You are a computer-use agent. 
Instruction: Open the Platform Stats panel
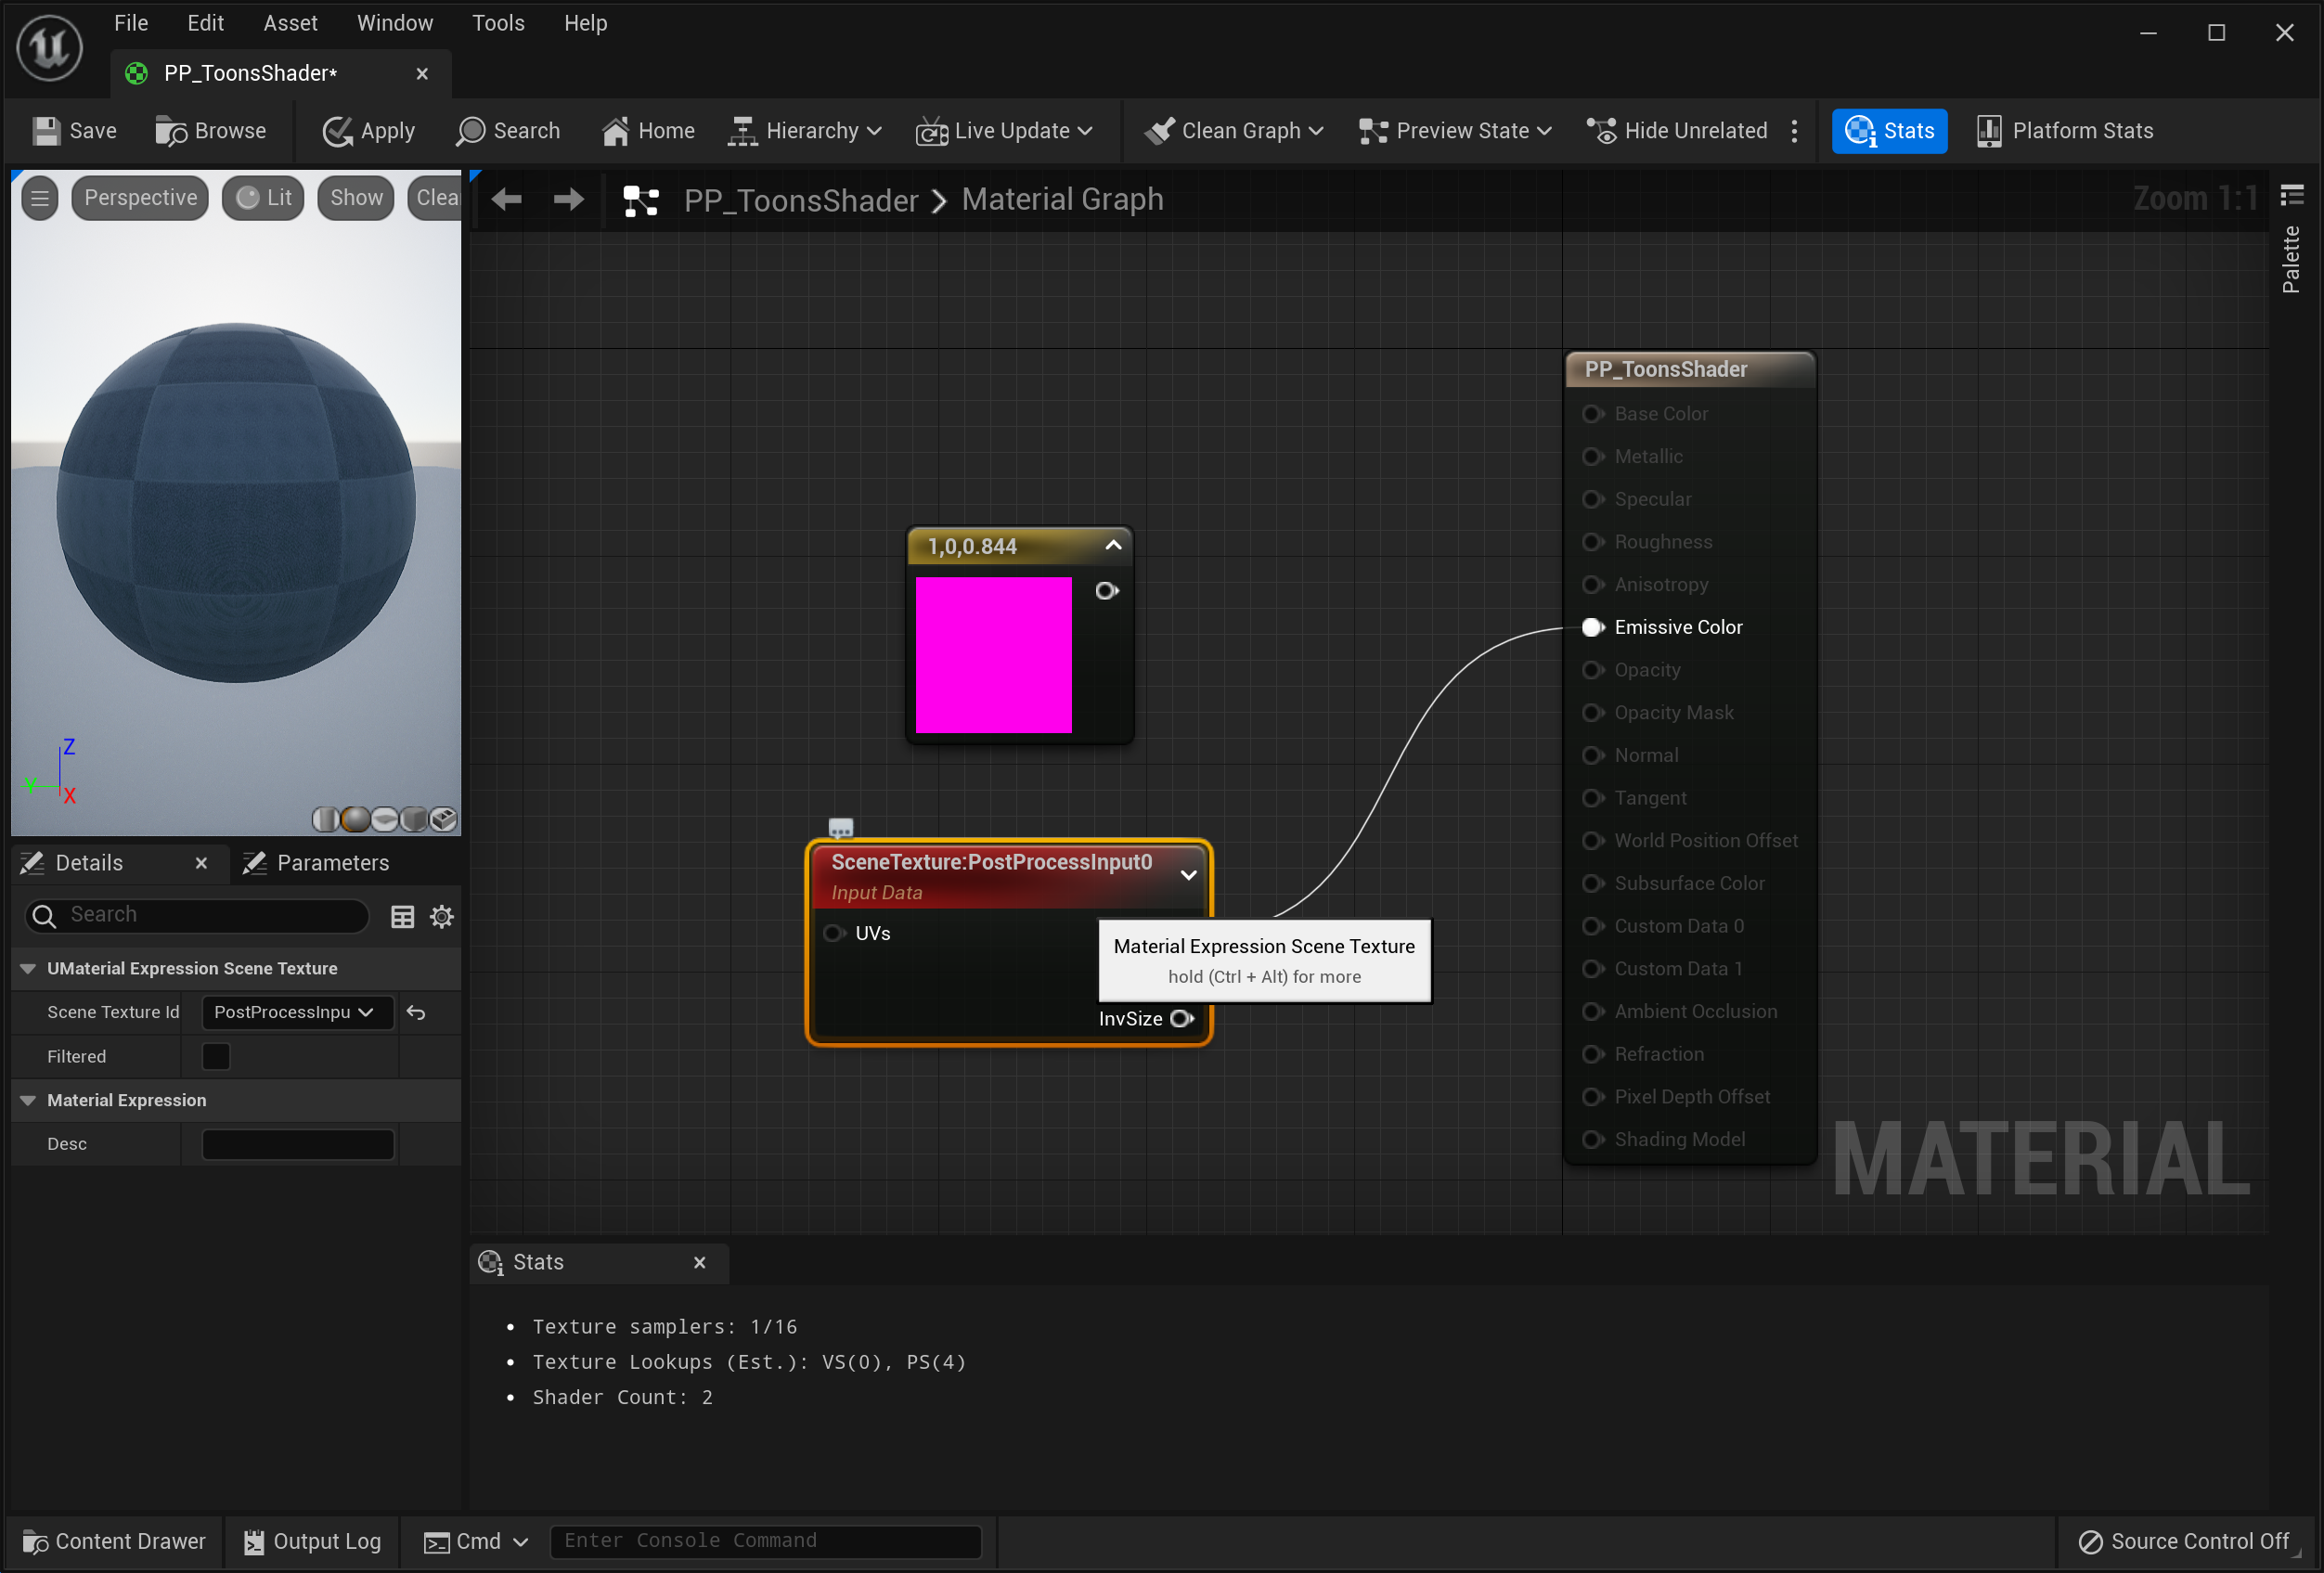(2065, 131)
